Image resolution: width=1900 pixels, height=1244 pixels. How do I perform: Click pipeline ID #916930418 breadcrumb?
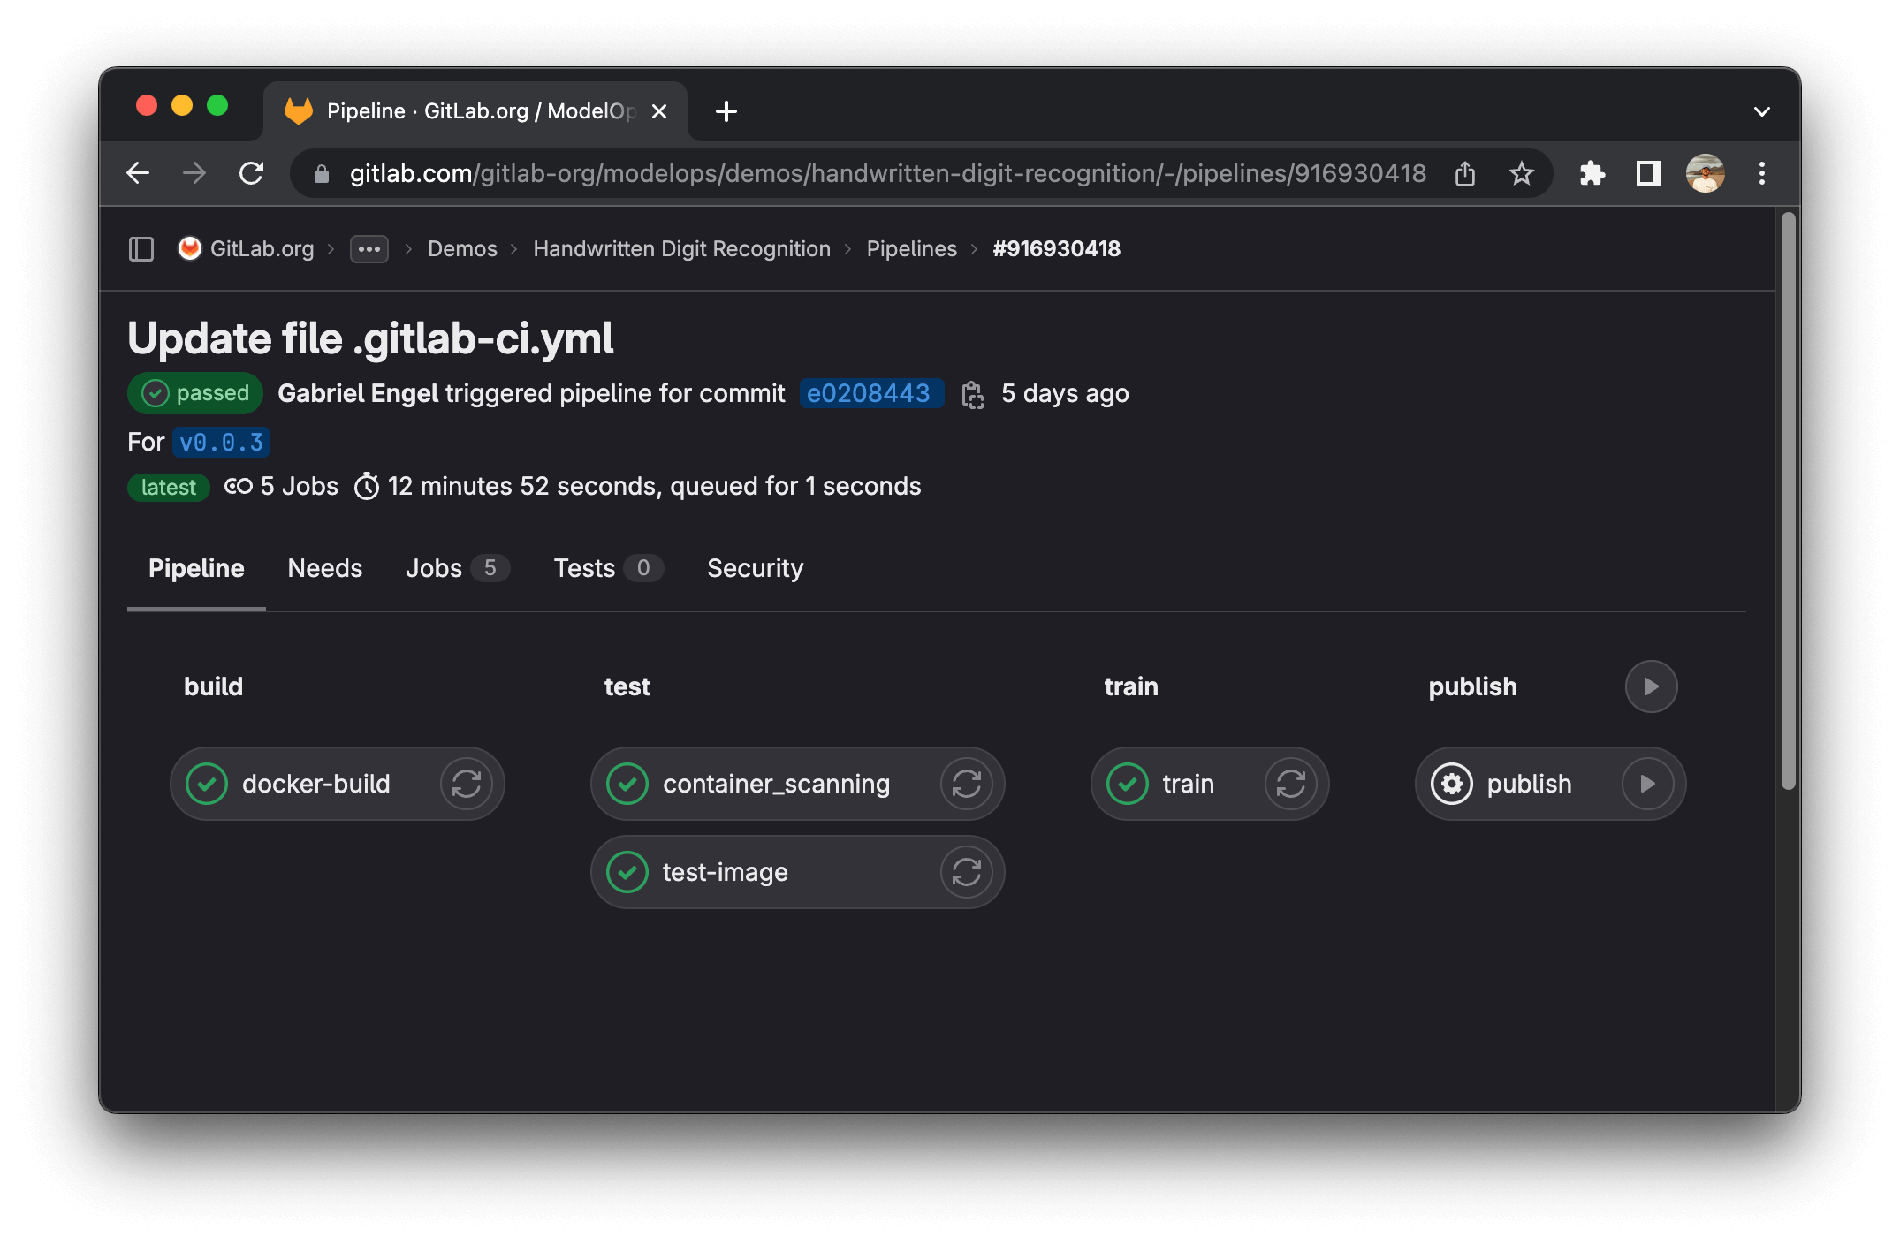pyautogui.click(x=1056, y=249)
